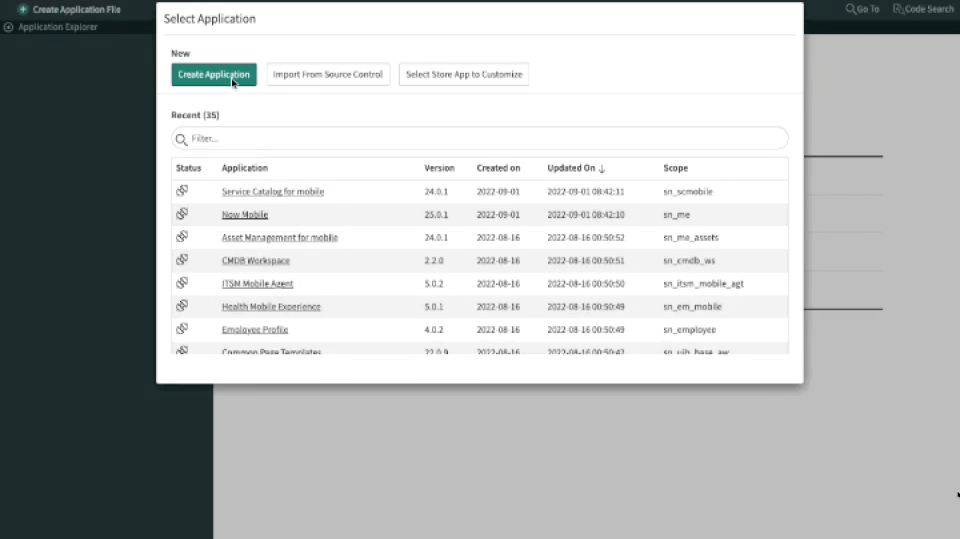Click the Recent (35) heading
The width and height of the screenshot is (960, 539).
coord(195,115)
